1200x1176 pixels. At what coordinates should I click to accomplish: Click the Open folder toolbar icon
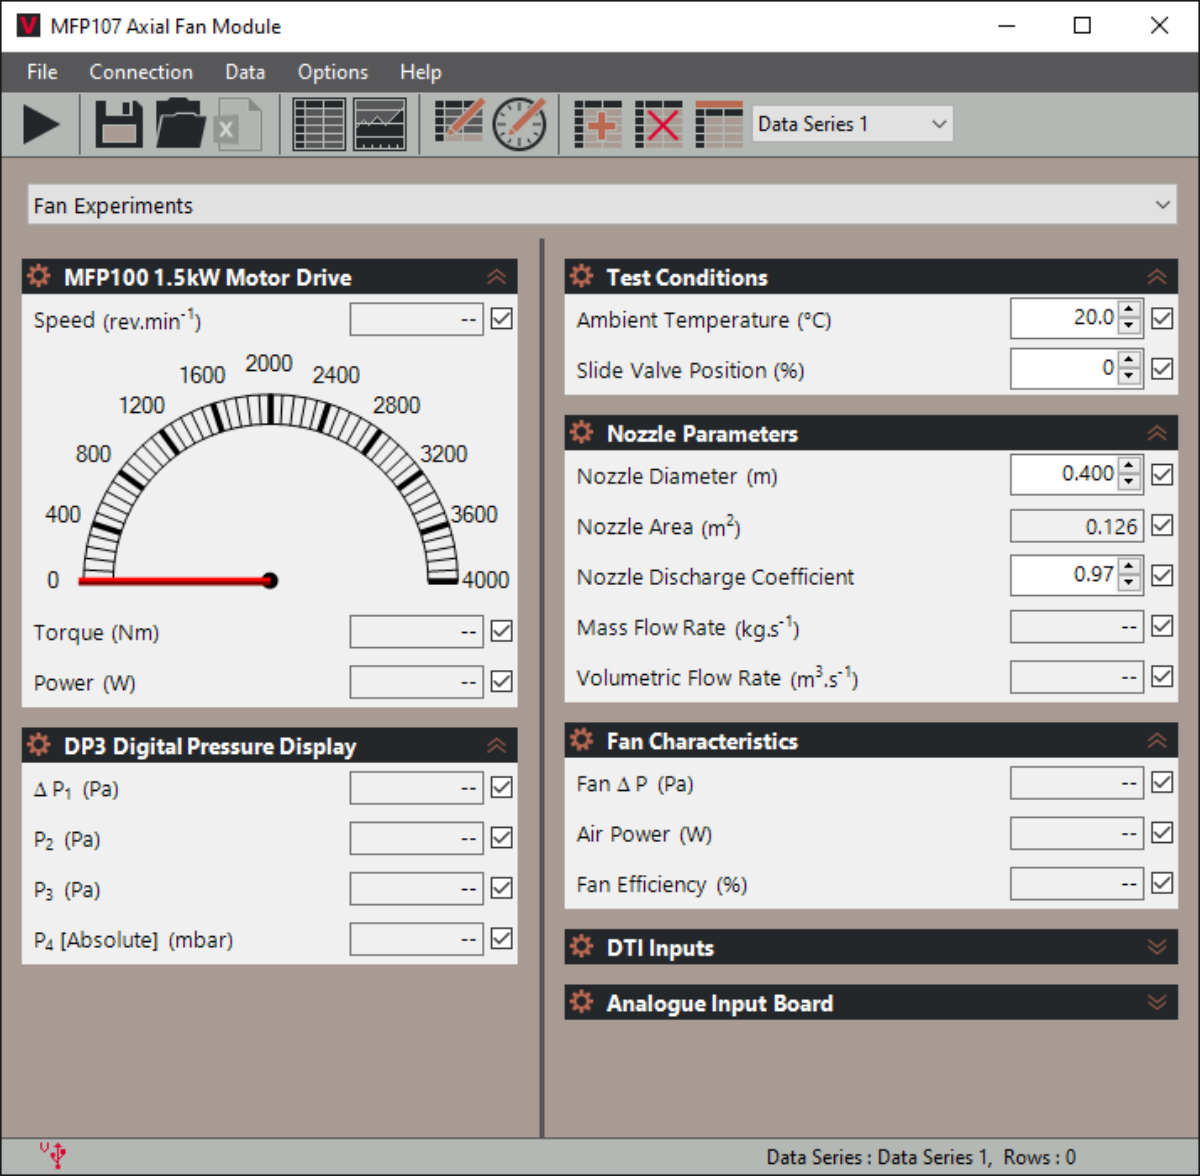[x=180, y=125]
